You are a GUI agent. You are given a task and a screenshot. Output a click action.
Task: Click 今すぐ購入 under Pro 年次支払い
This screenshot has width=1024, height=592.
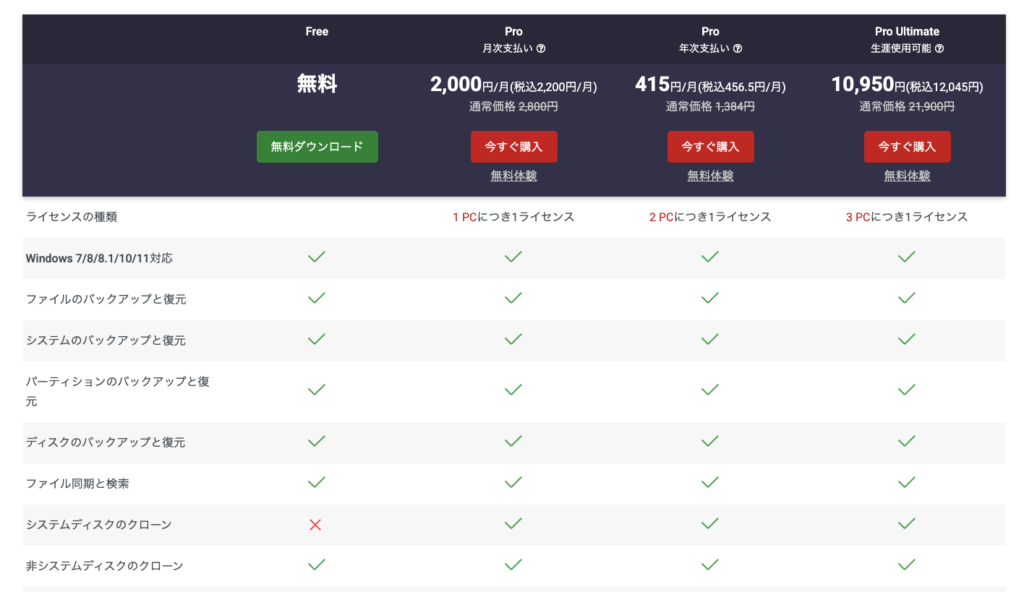click(x=710, y=146)
